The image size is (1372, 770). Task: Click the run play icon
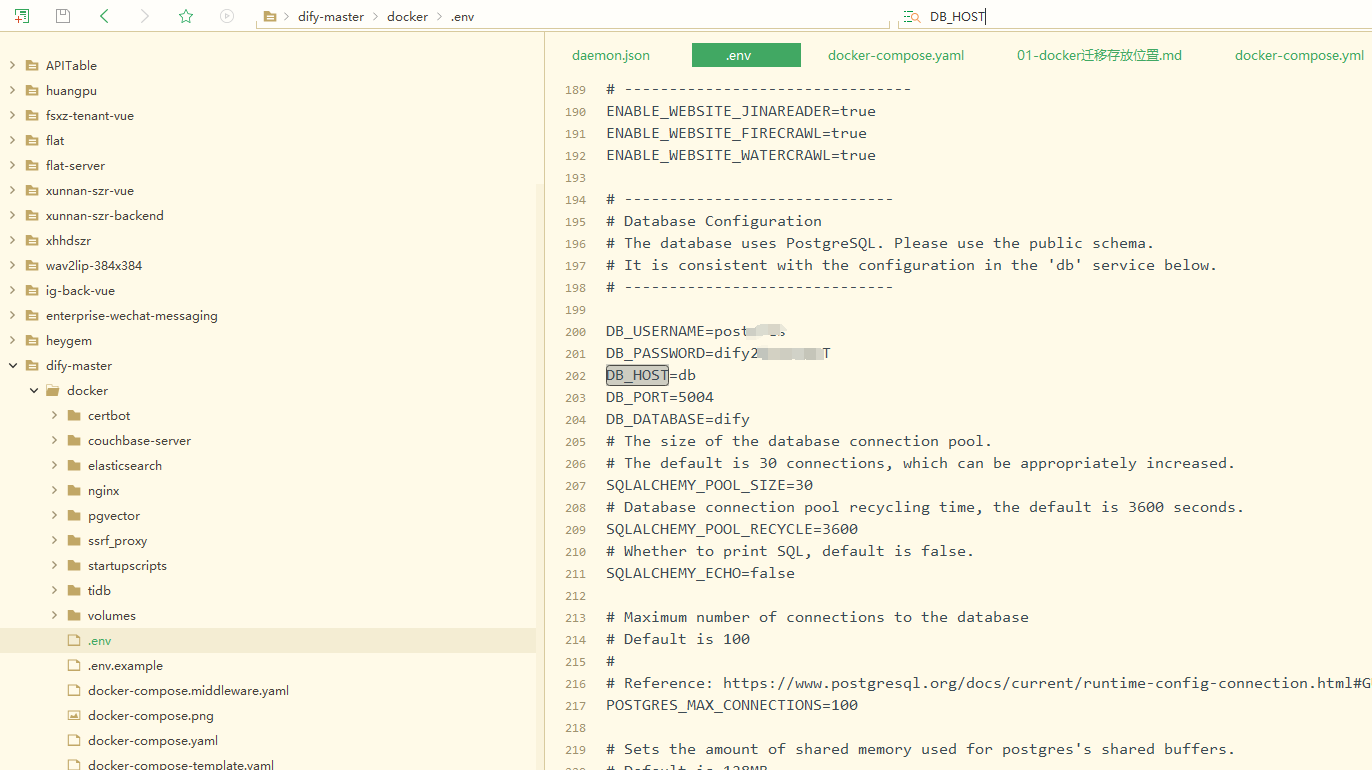pyautogui.click(x=227, y=16)
